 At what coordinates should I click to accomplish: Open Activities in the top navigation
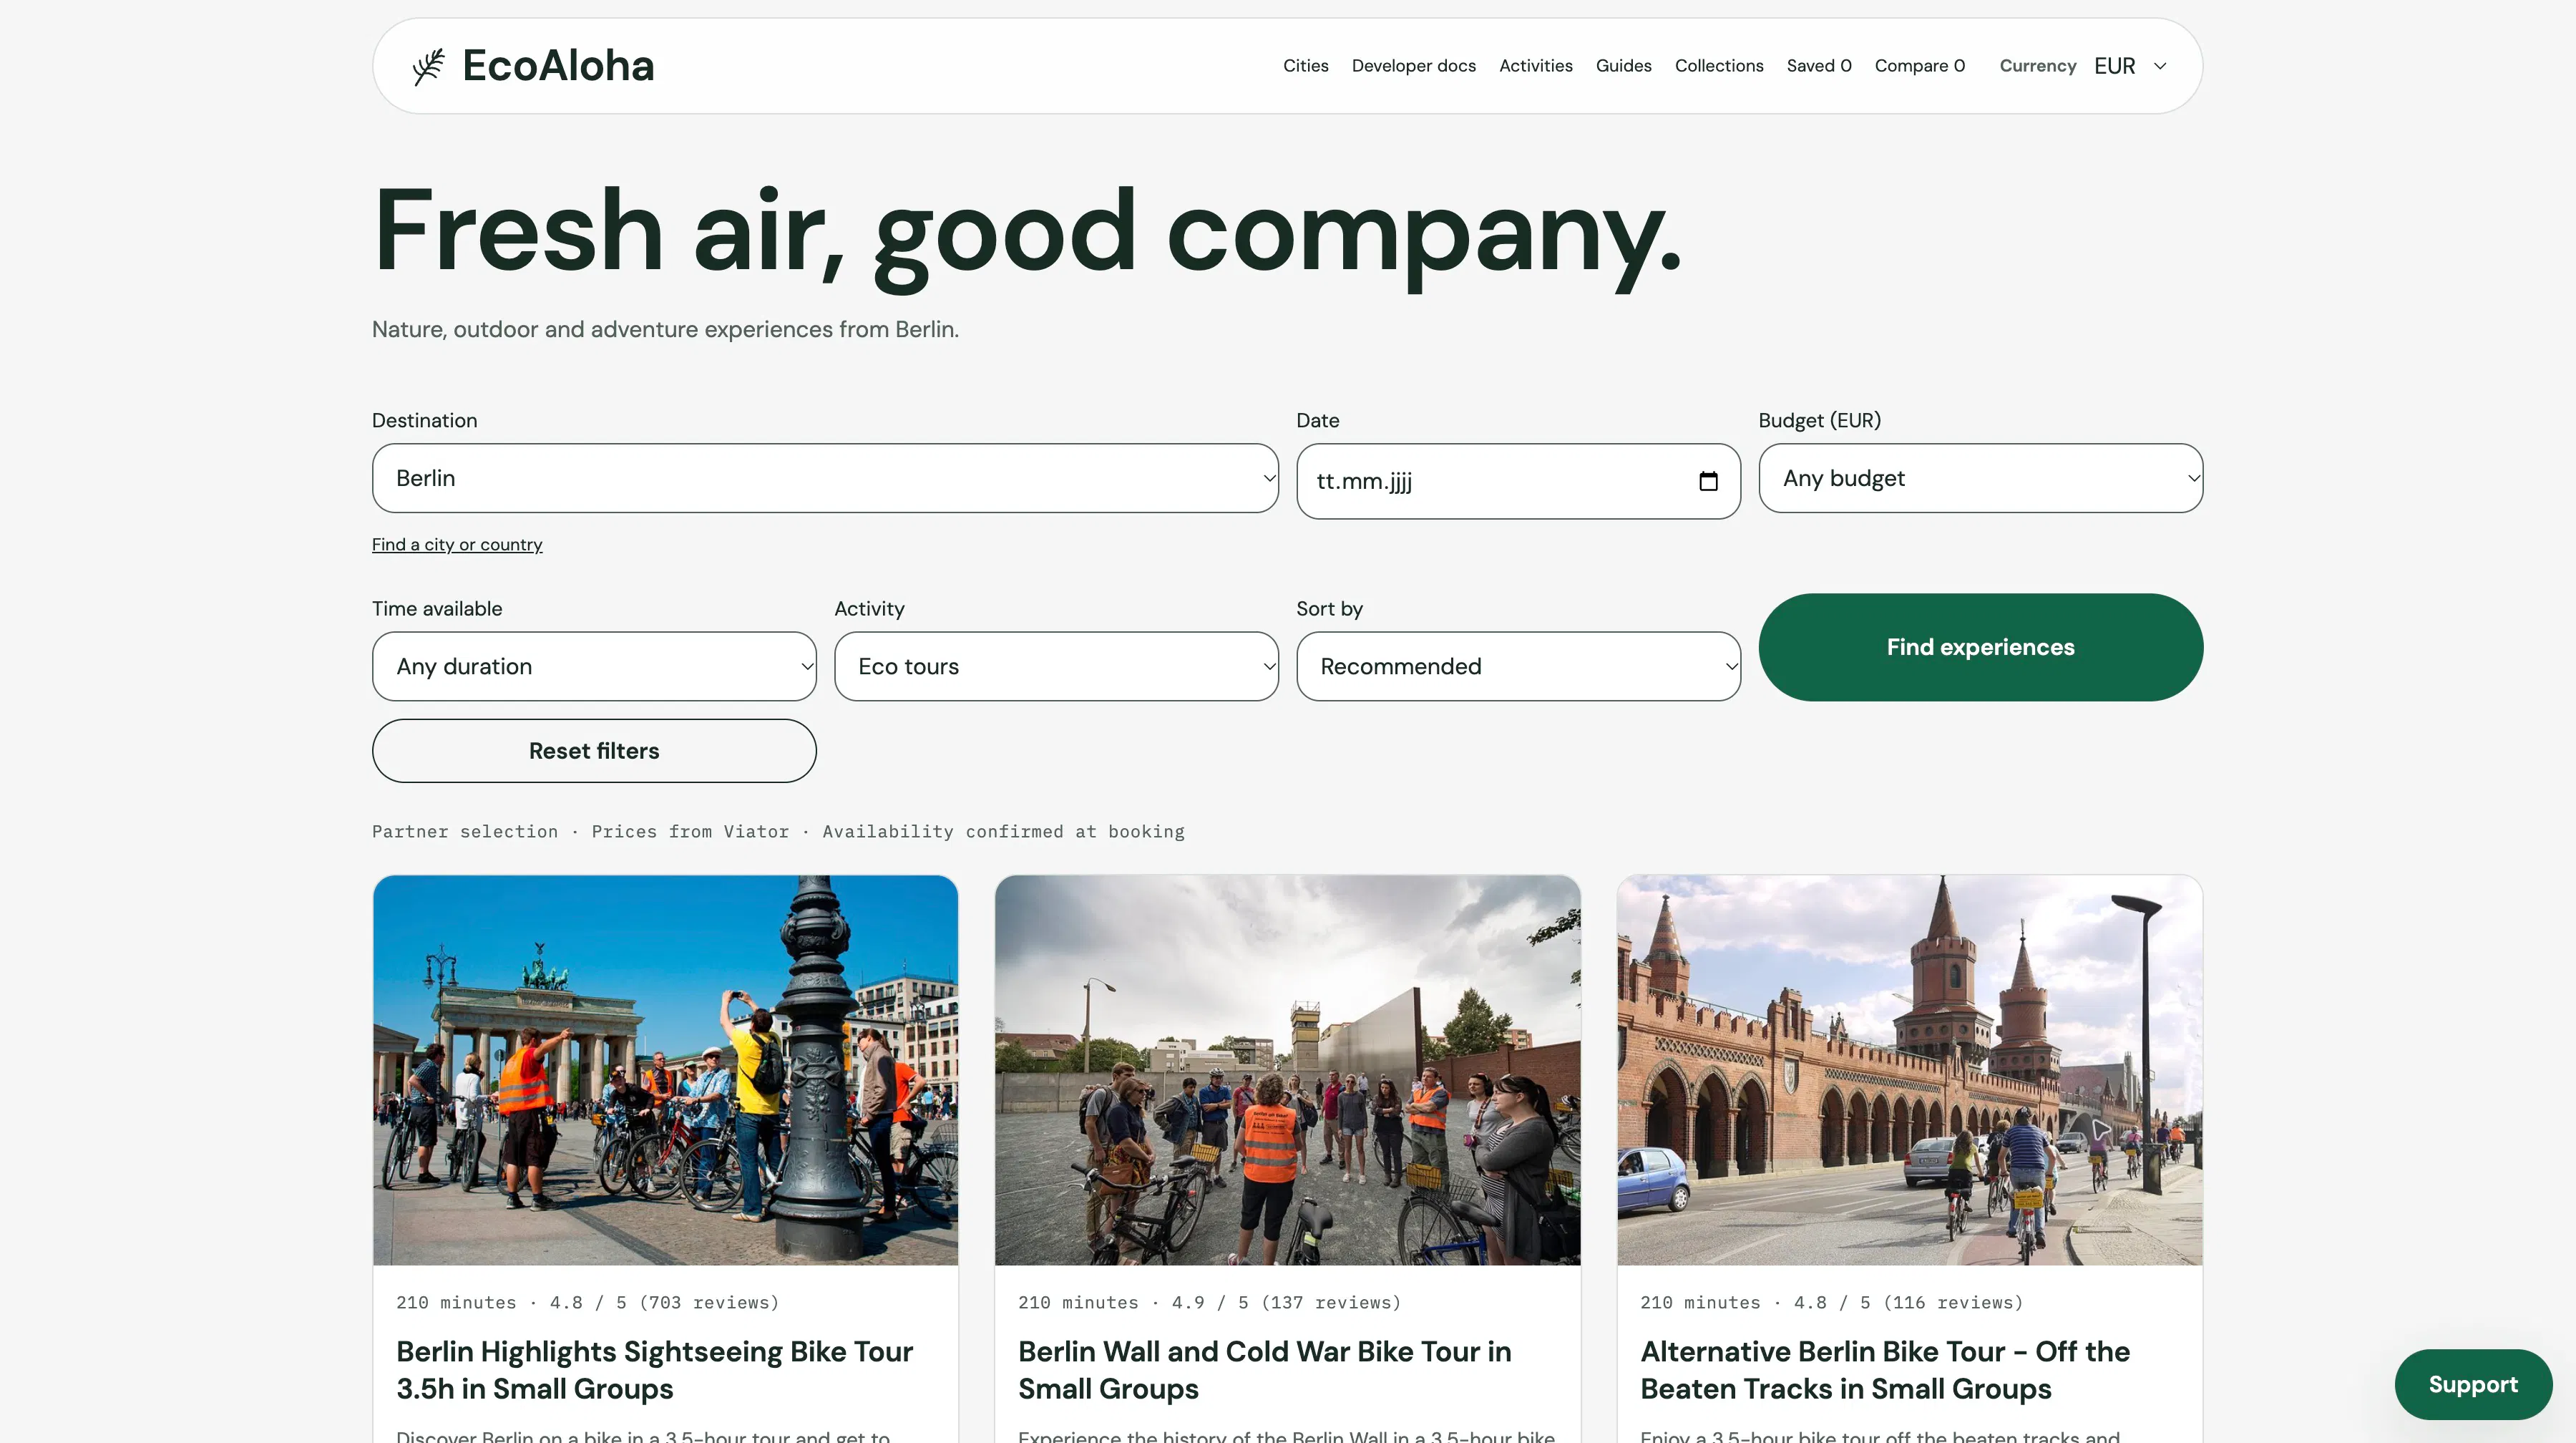(1535, 66)
